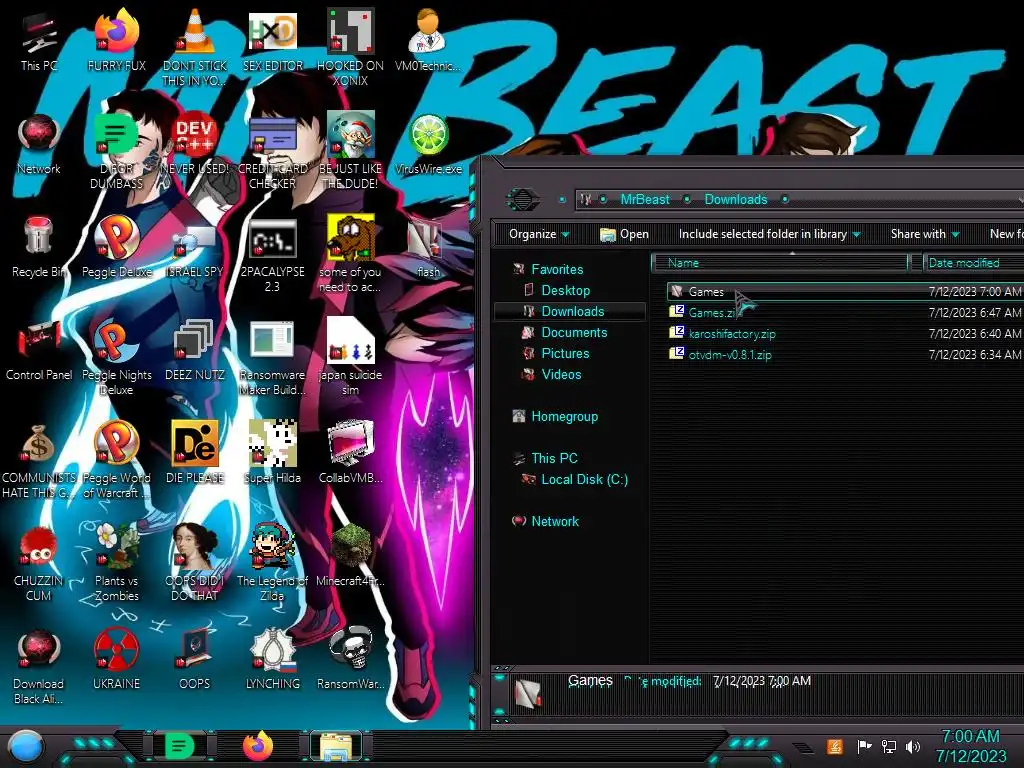1024x768 pixels.
Task: Click Downloads in the address bar path
Action: pos(735,199)
